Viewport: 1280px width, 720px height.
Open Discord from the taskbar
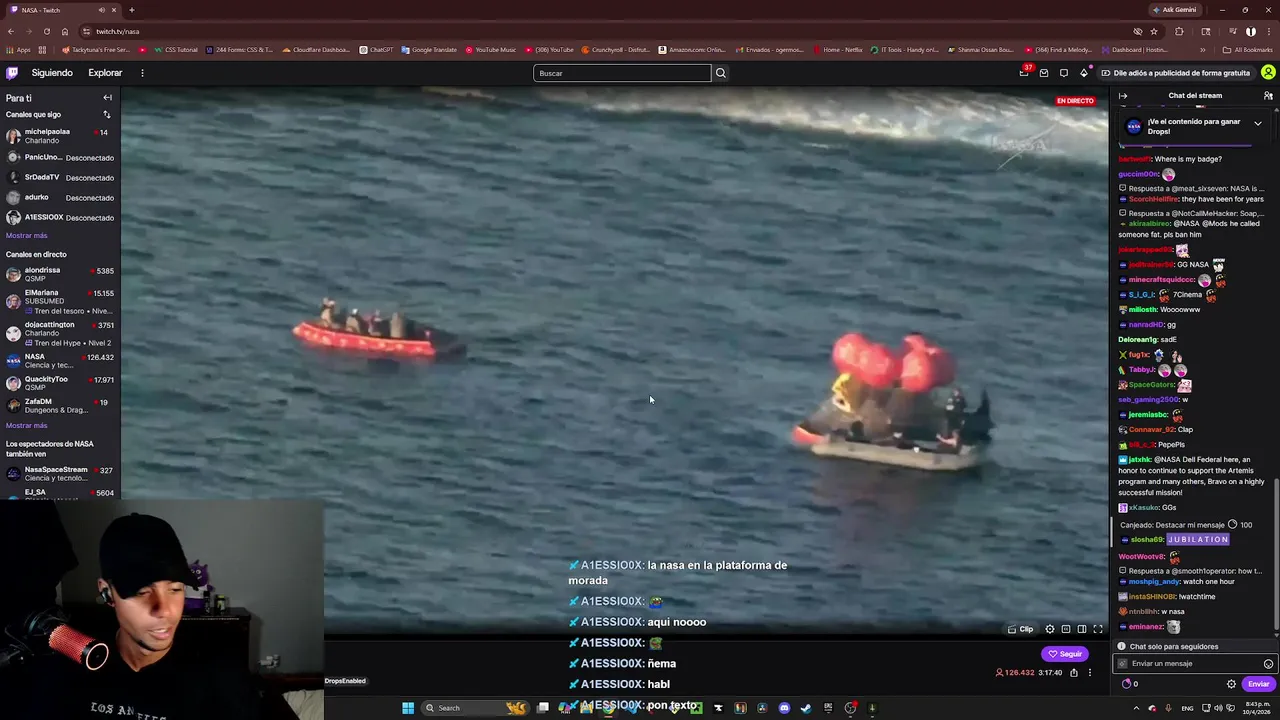click(x=784, y=708)
